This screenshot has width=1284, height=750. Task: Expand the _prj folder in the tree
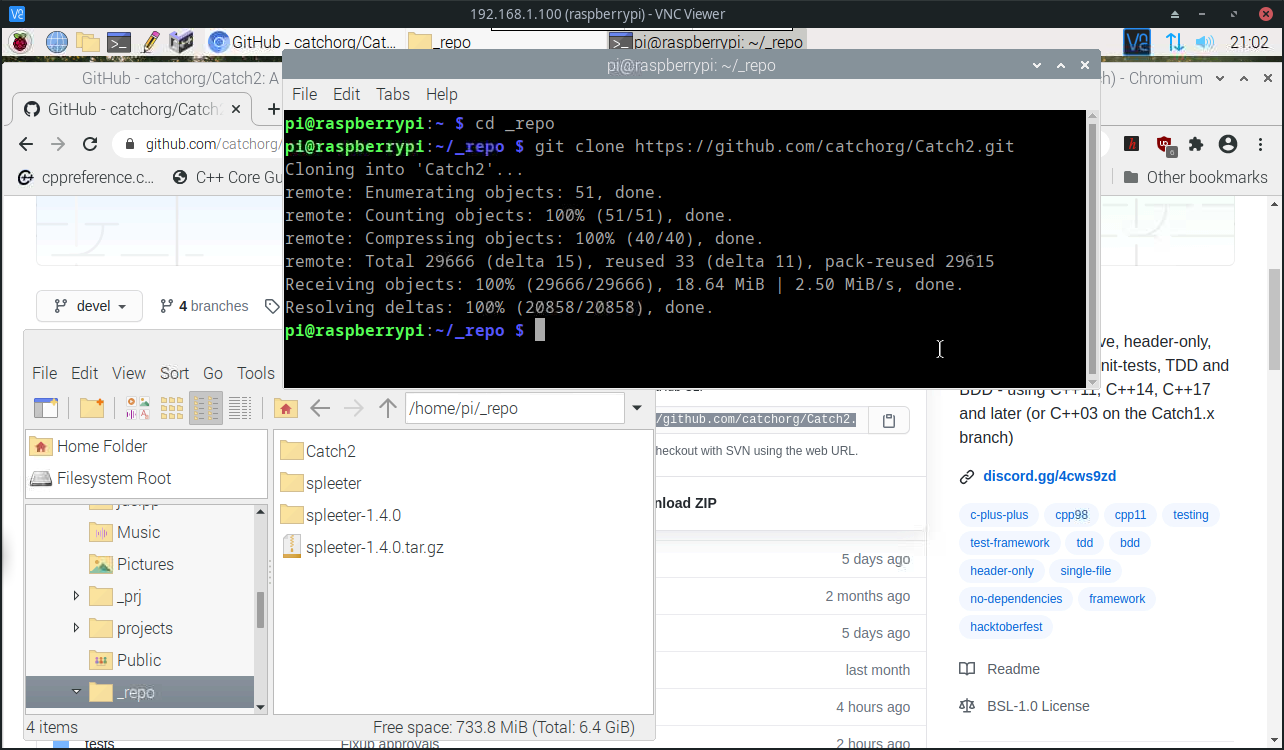click(76, 596)
